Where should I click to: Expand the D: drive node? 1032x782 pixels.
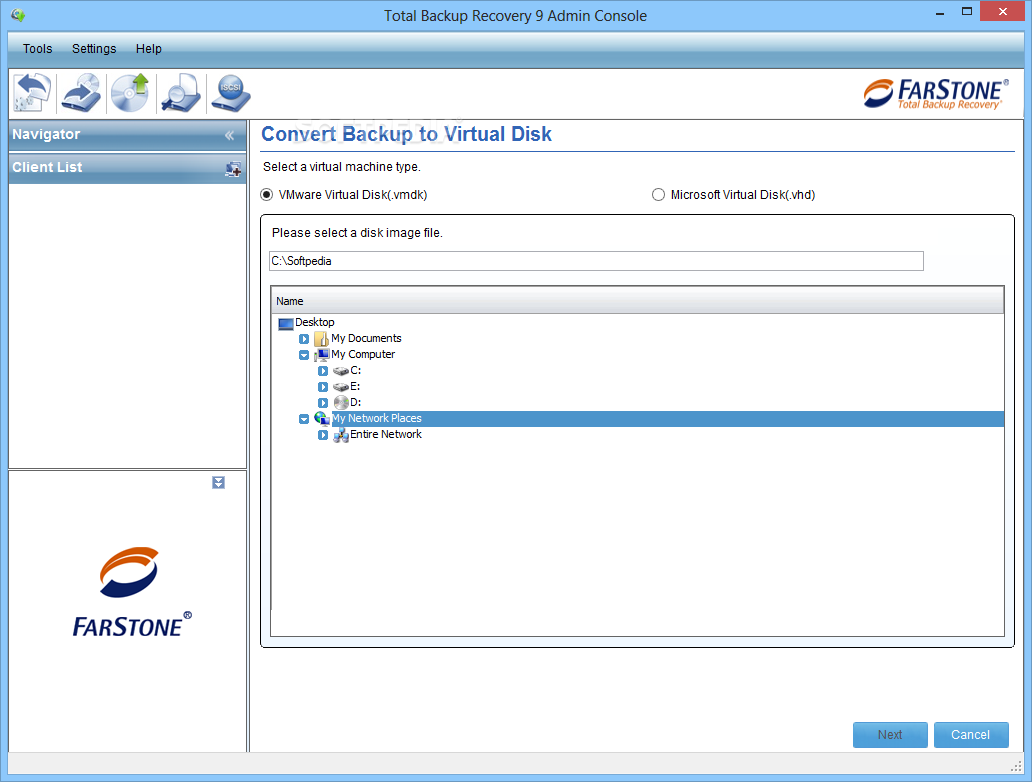(322, 403)
